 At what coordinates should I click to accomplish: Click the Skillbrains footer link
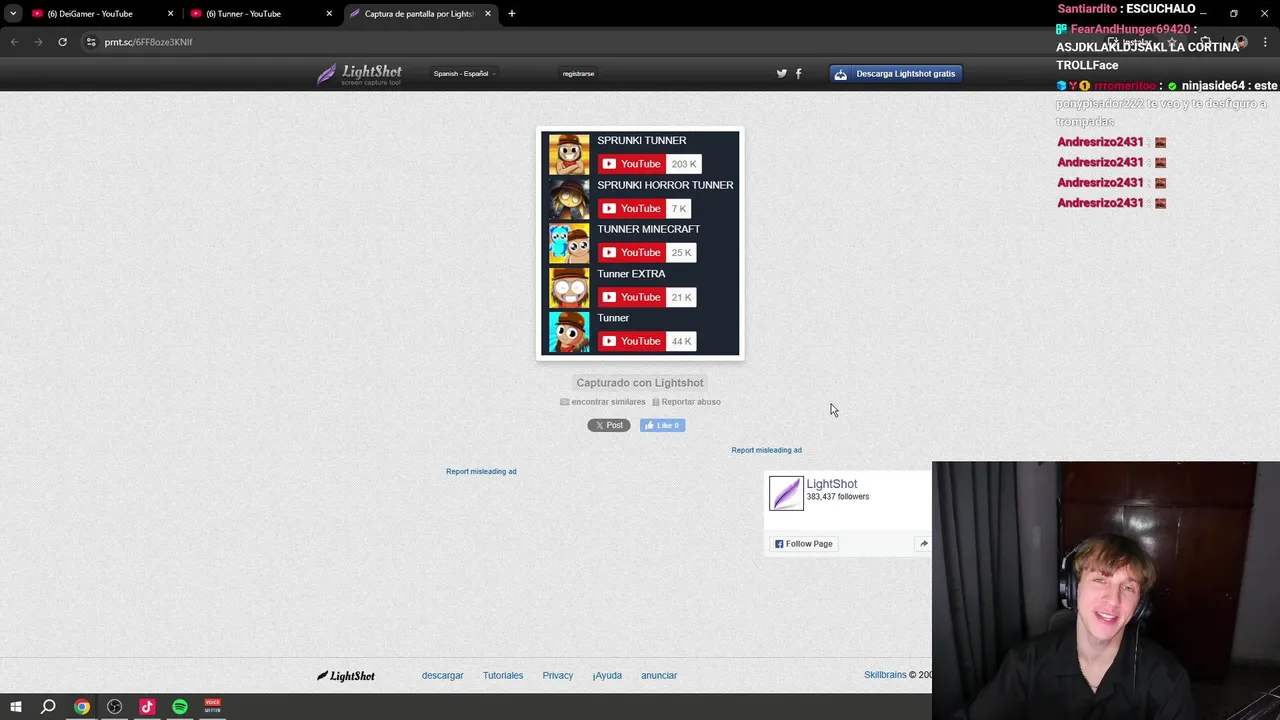(x=885, y=675)
